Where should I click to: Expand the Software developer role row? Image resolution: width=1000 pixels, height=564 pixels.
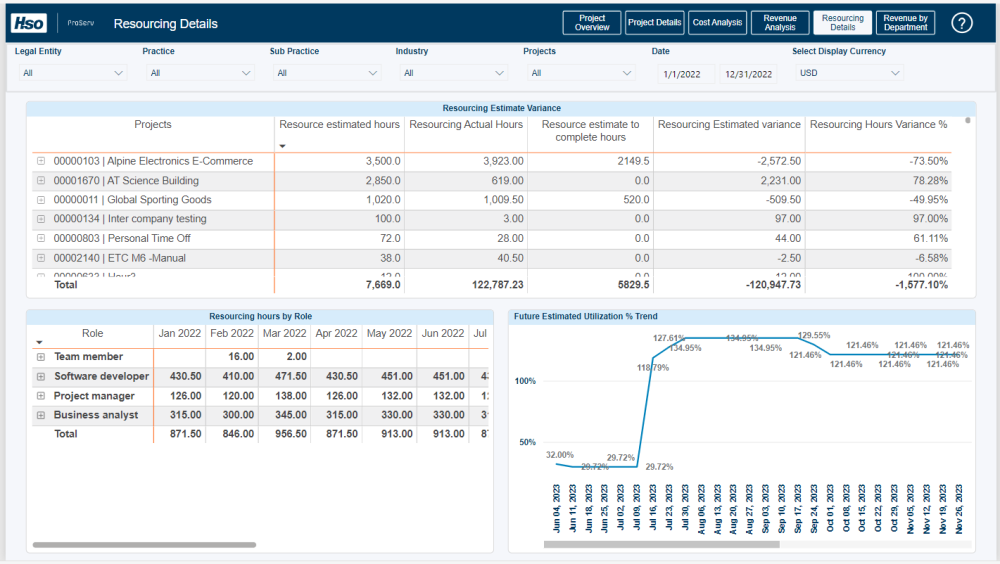coord(41,377)
